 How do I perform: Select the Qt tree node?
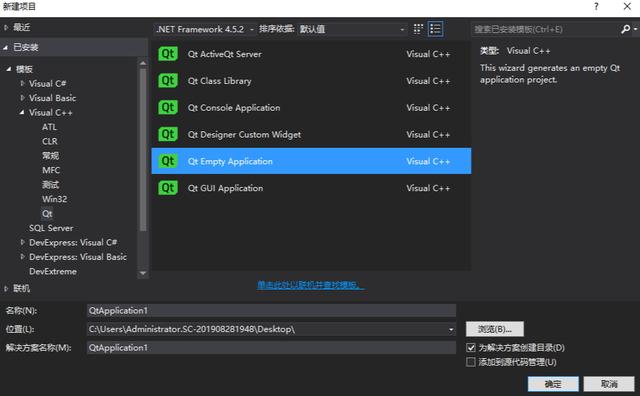point(47,214)
